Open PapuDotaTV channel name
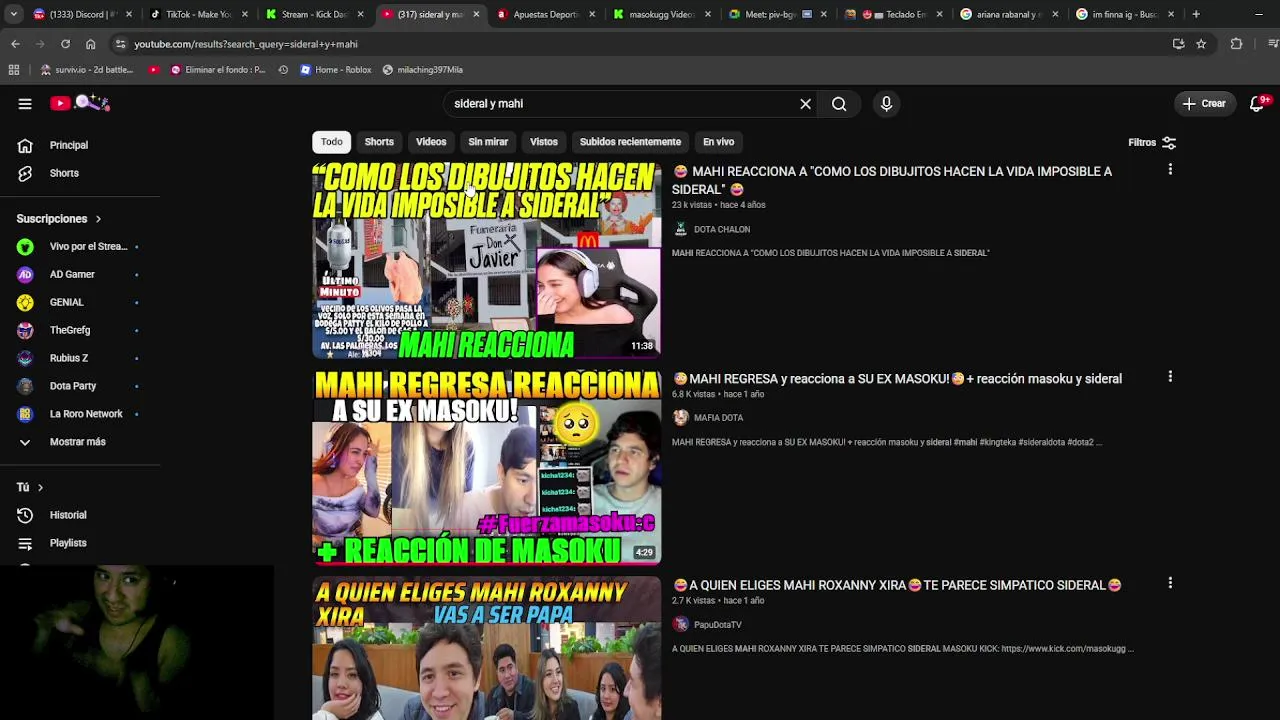Viewport: 1280px width, 720px height. pos(718,625)
